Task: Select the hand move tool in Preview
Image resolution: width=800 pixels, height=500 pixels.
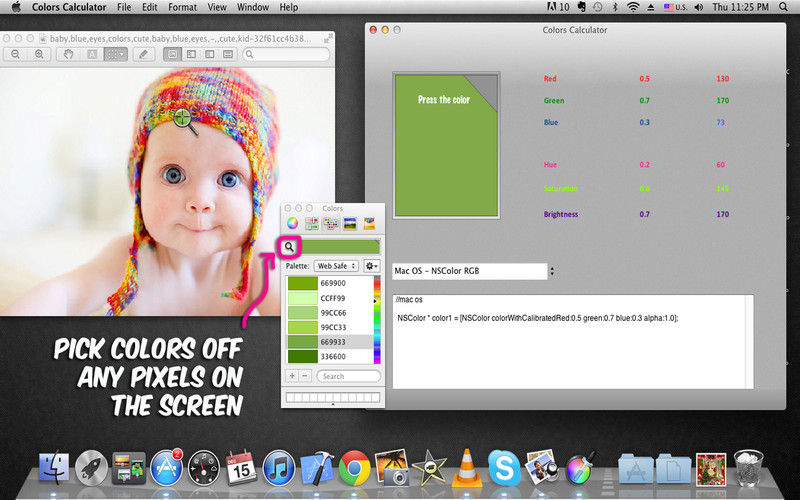Action: point(69,54)
